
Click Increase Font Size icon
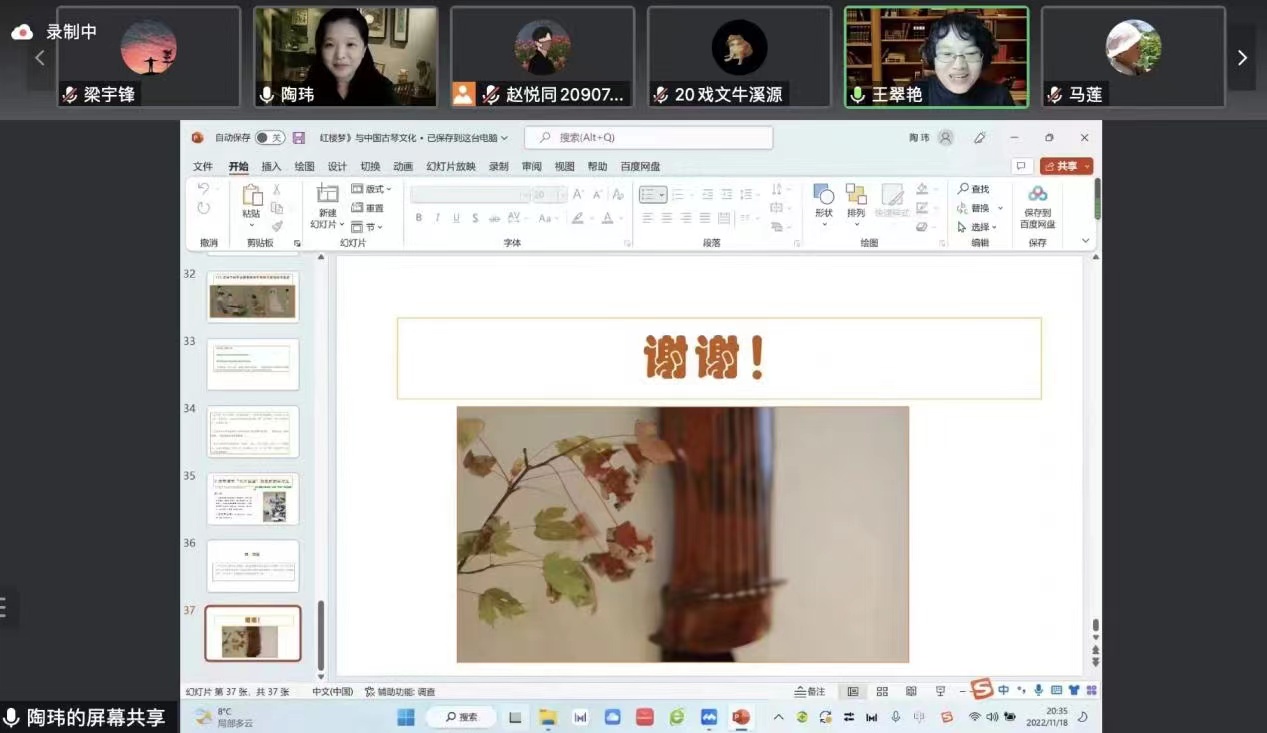coord(578,194)
